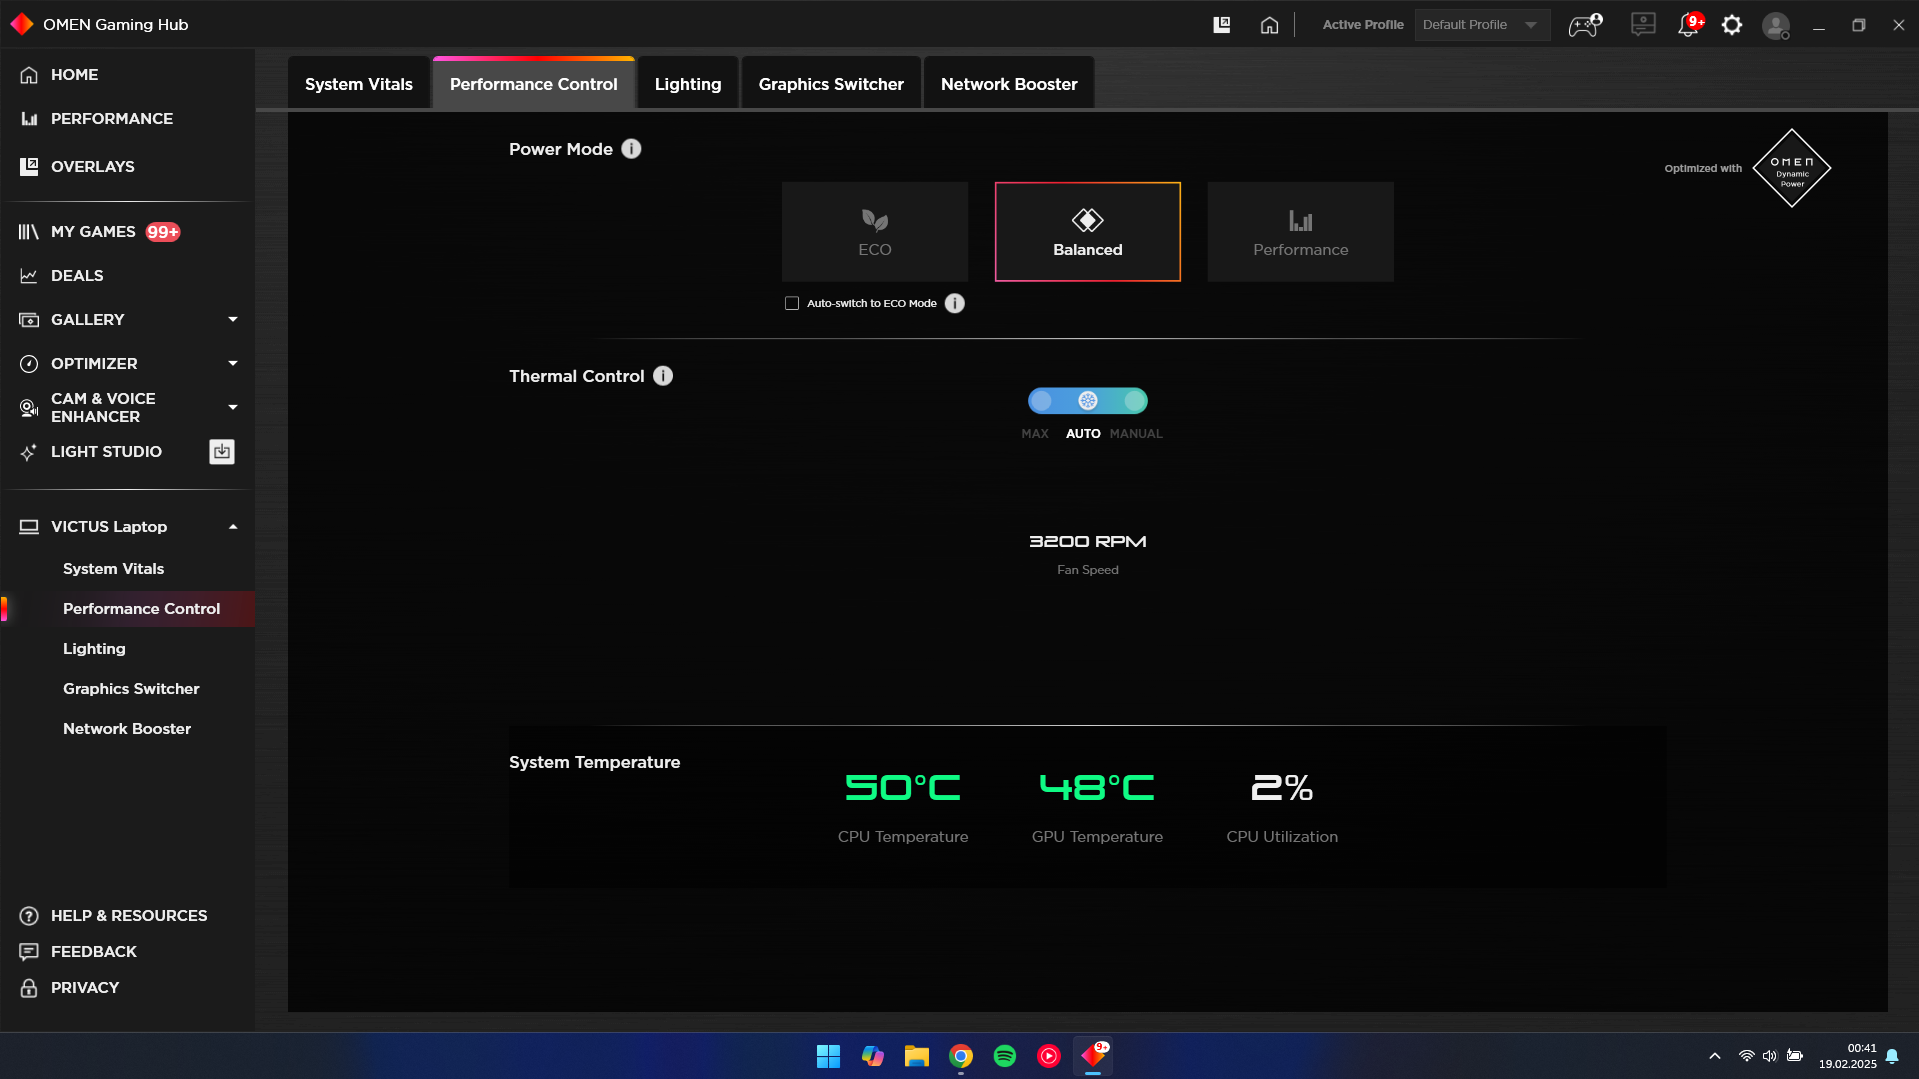
Task: Open the red play app in taskbar
Action: (1049, 1056)
